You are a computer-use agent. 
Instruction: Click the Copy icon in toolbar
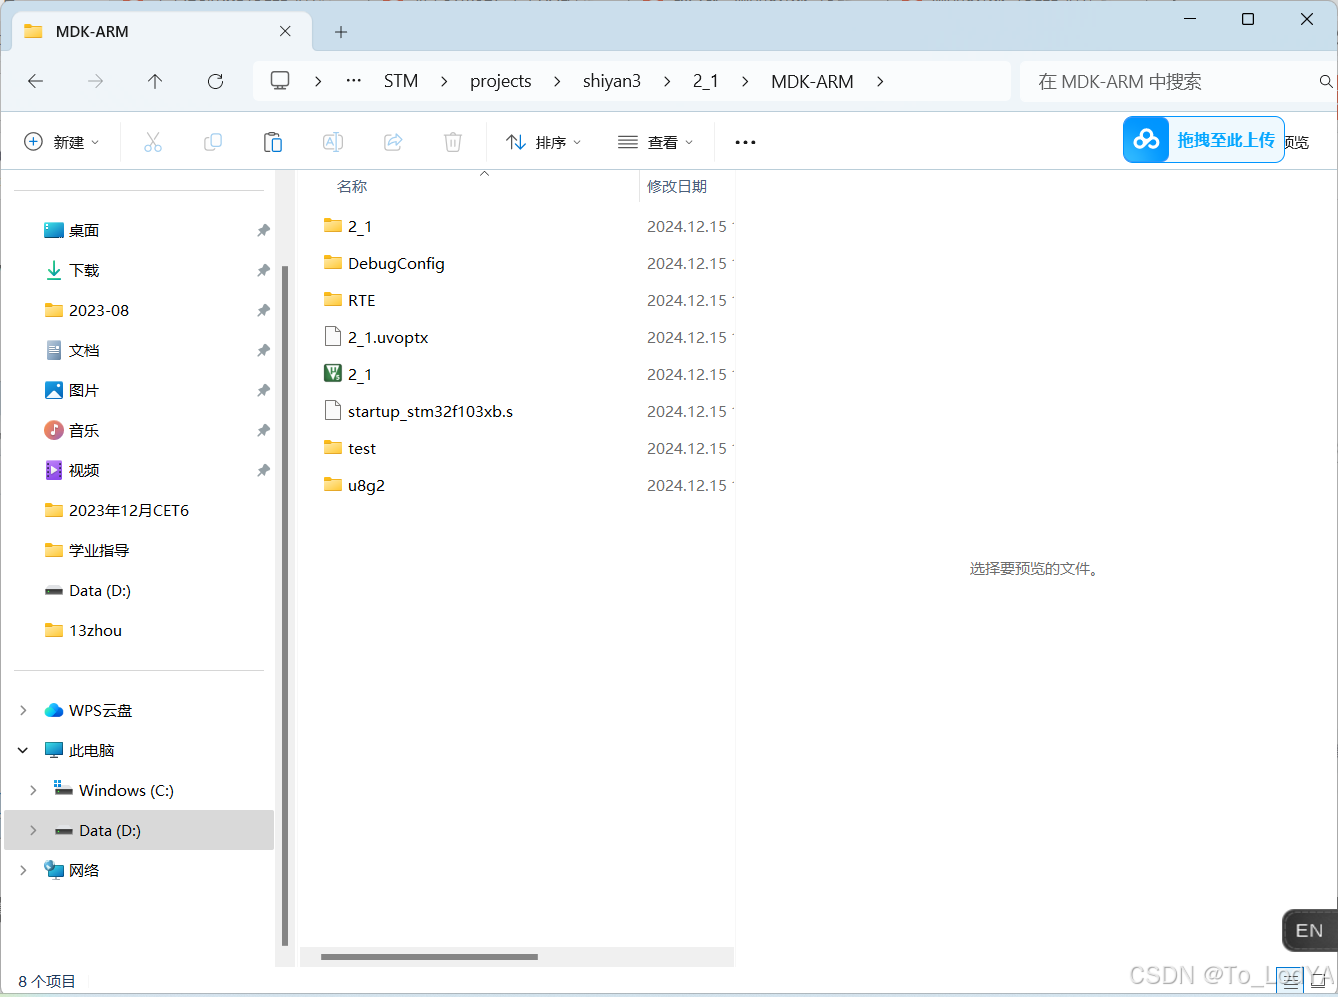tap(213, 142)
